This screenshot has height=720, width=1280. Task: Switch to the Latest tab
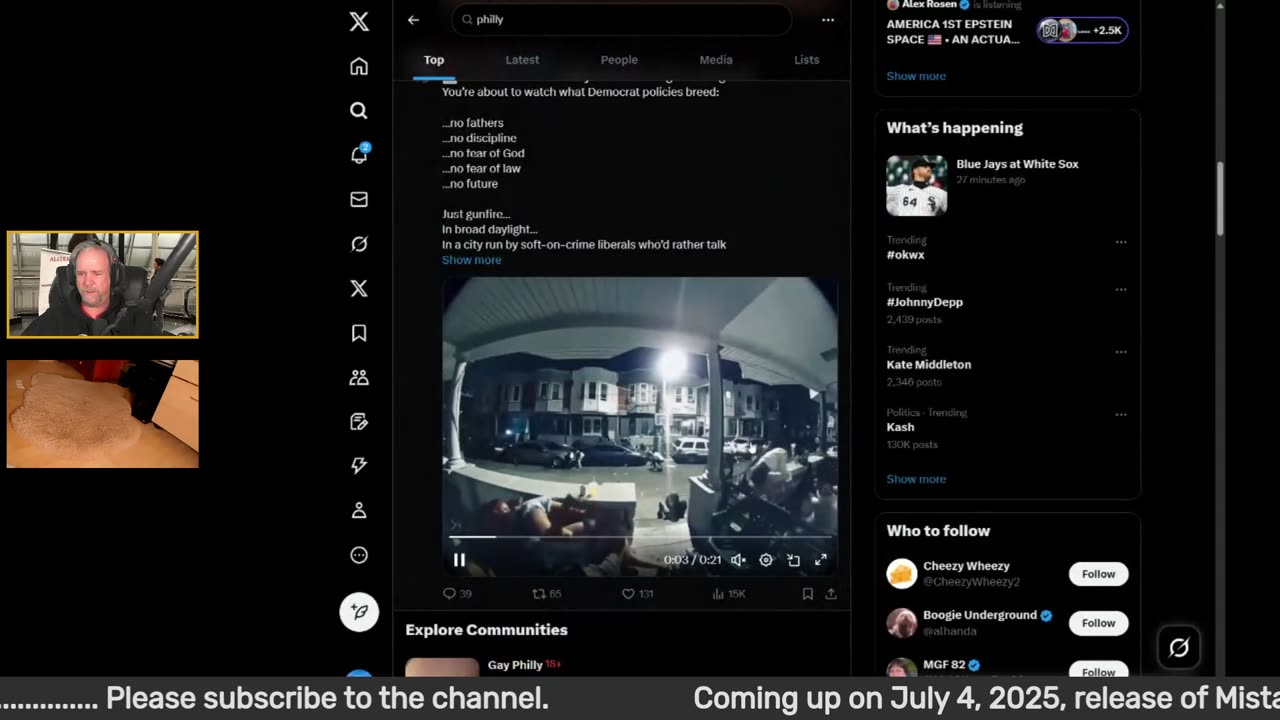(x=522, y=60)
